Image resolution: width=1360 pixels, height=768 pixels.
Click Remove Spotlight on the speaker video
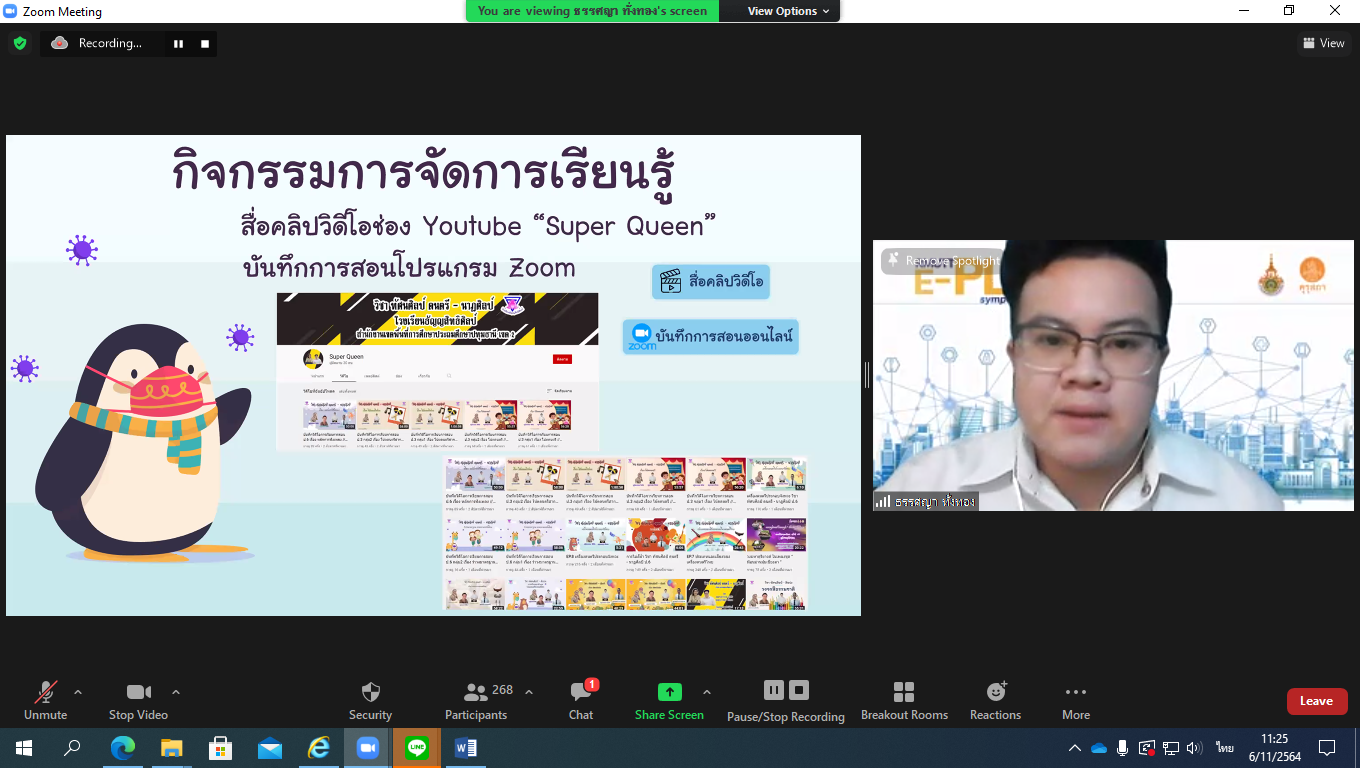coord(943,261)
